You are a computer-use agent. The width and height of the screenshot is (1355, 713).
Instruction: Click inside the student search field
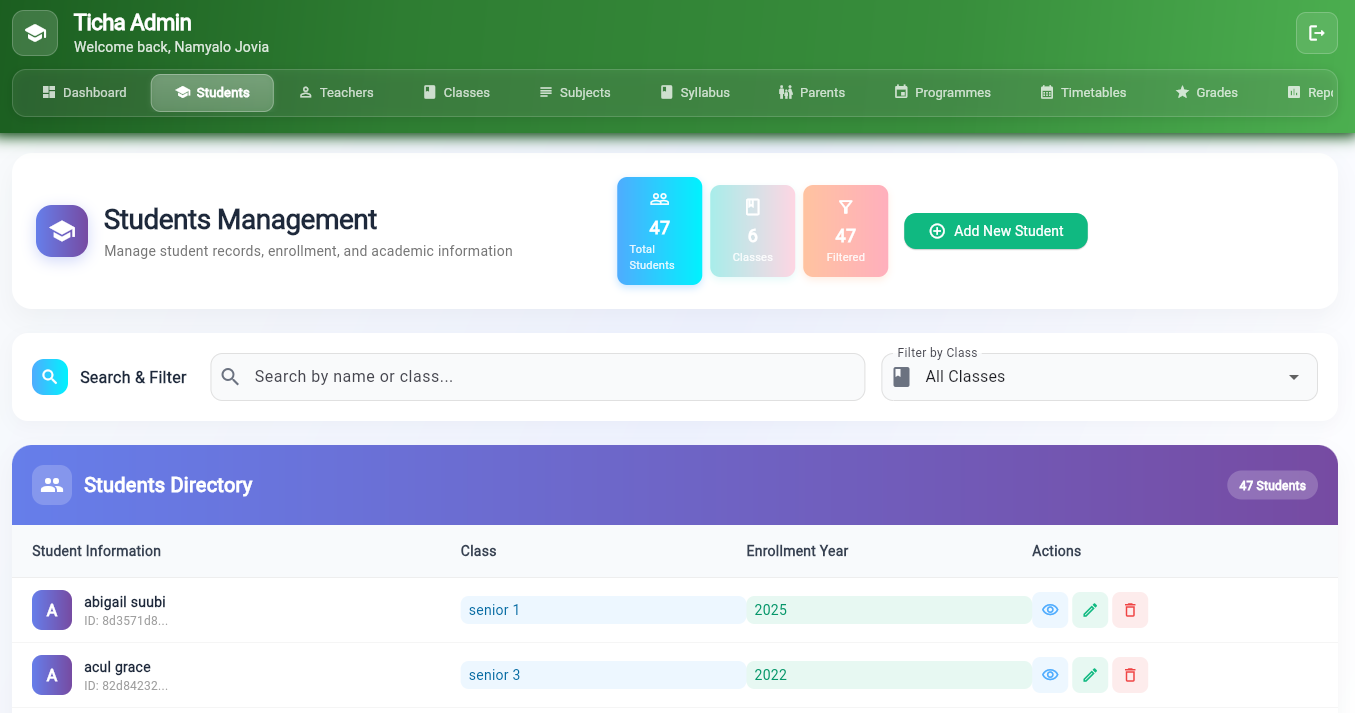[x=537, y=377]
